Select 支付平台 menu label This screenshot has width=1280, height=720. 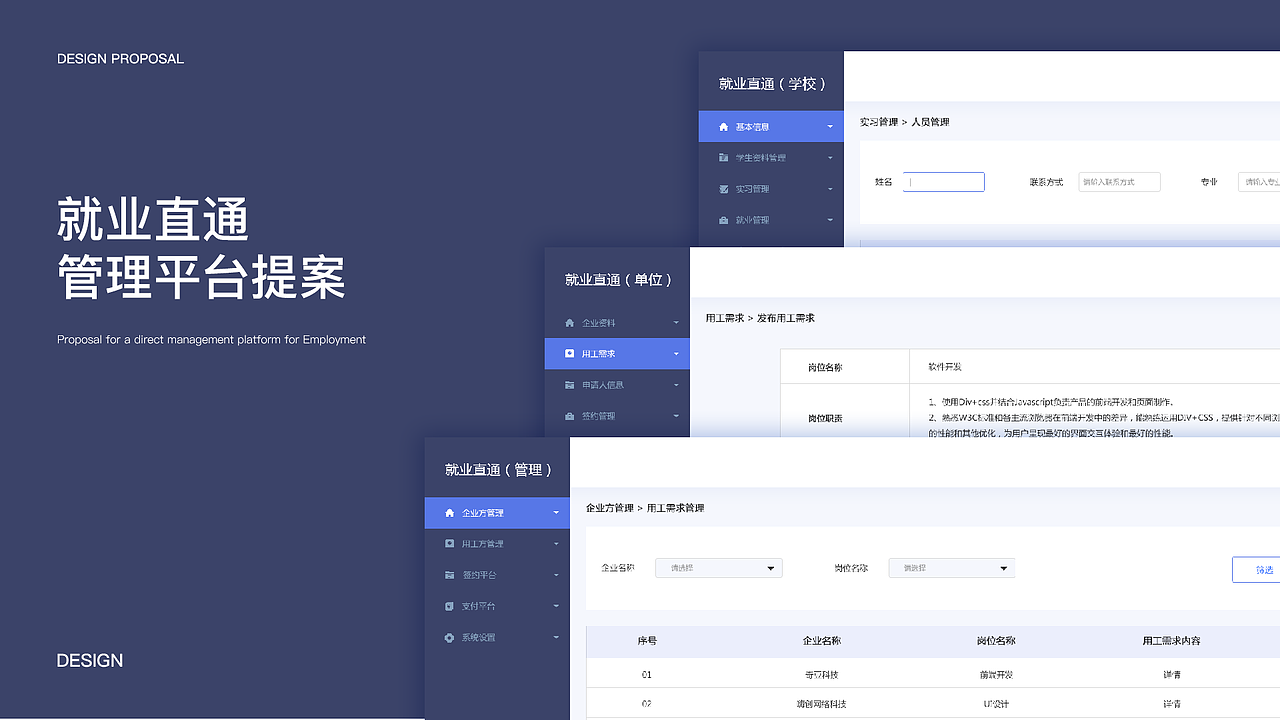[x=479, y=606]
